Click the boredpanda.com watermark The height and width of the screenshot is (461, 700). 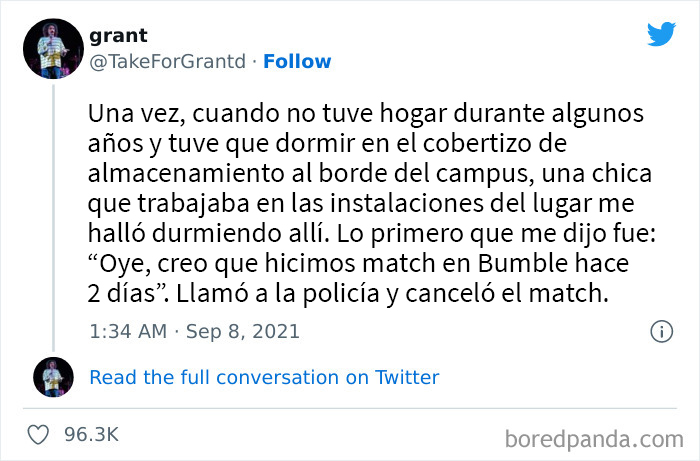(593, 437)
